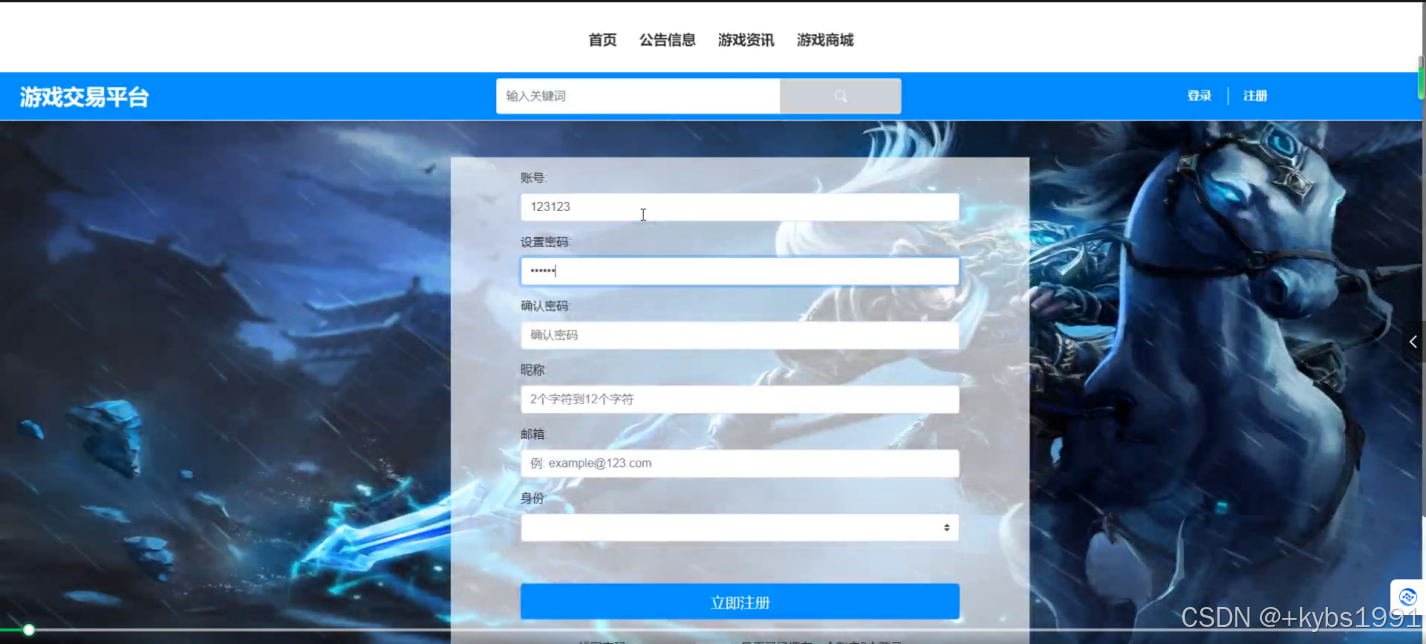Screen dimensions: 1426x644
Task: Submit with 立即注册 button
Action: click(x=740, y=602)
